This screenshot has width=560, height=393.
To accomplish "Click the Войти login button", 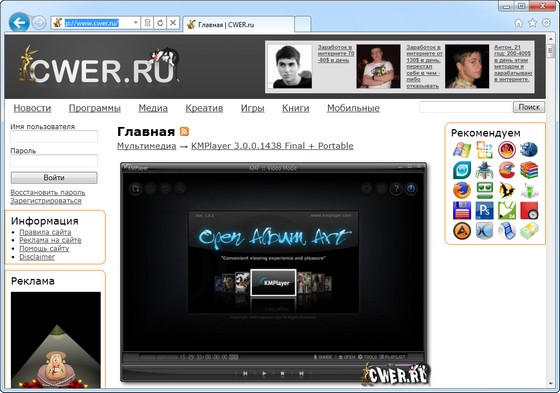I will click(x=54, y=178).
